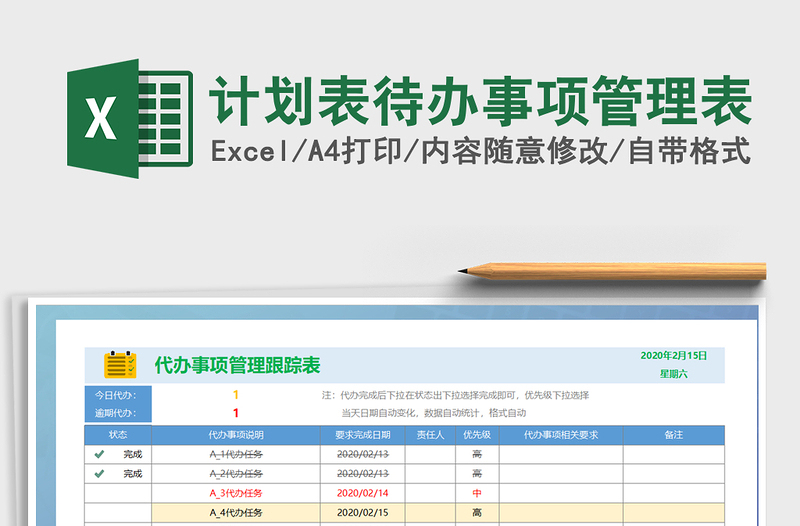The width and height of the screenshot is (800, 526).
Task: Select the 今日代办 label cell
Action: pos(118,395)
